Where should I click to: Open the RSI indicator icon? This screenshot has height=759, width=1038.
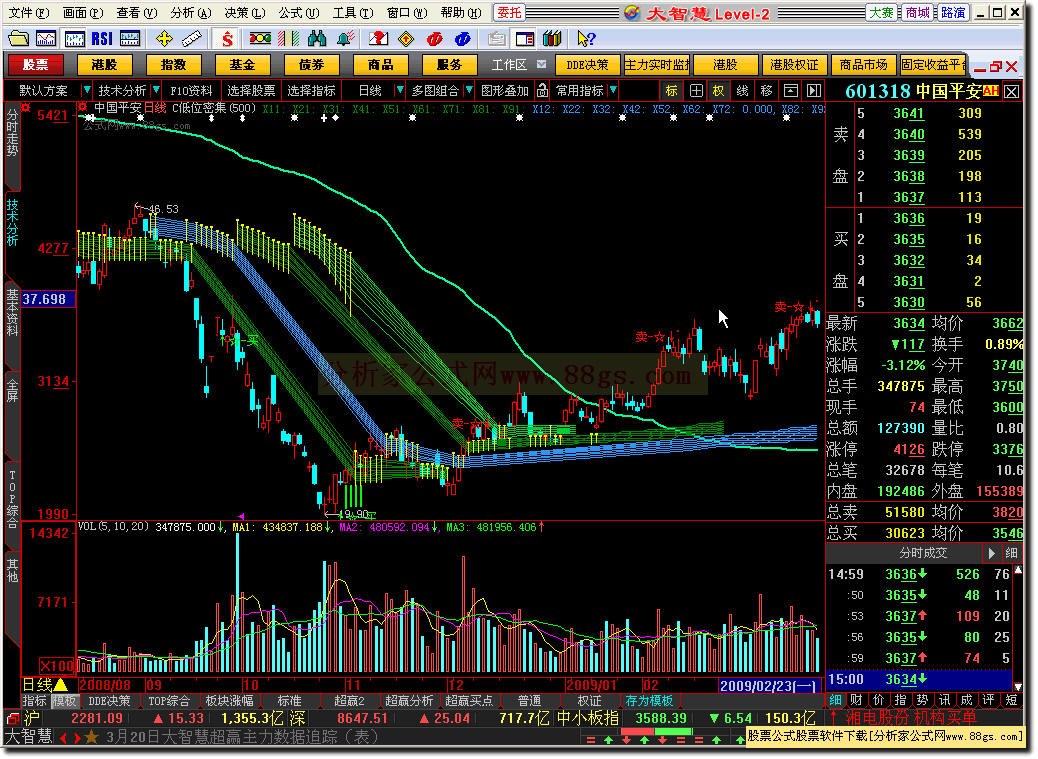[x=101, y=39]
